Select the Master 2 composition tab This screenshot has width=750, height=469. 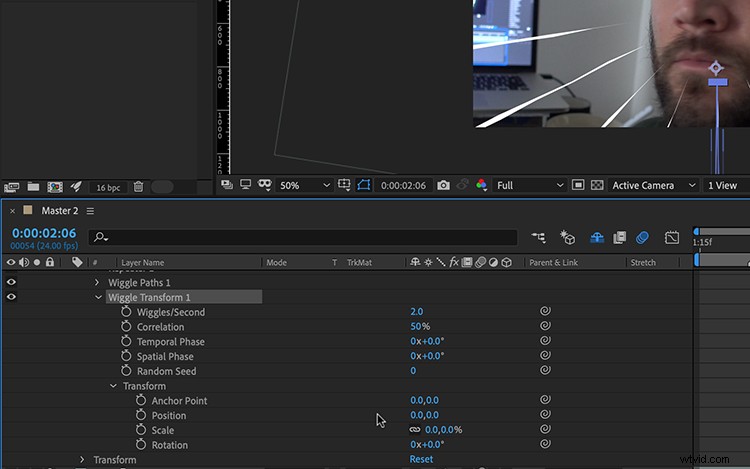(x=59, y=211)
